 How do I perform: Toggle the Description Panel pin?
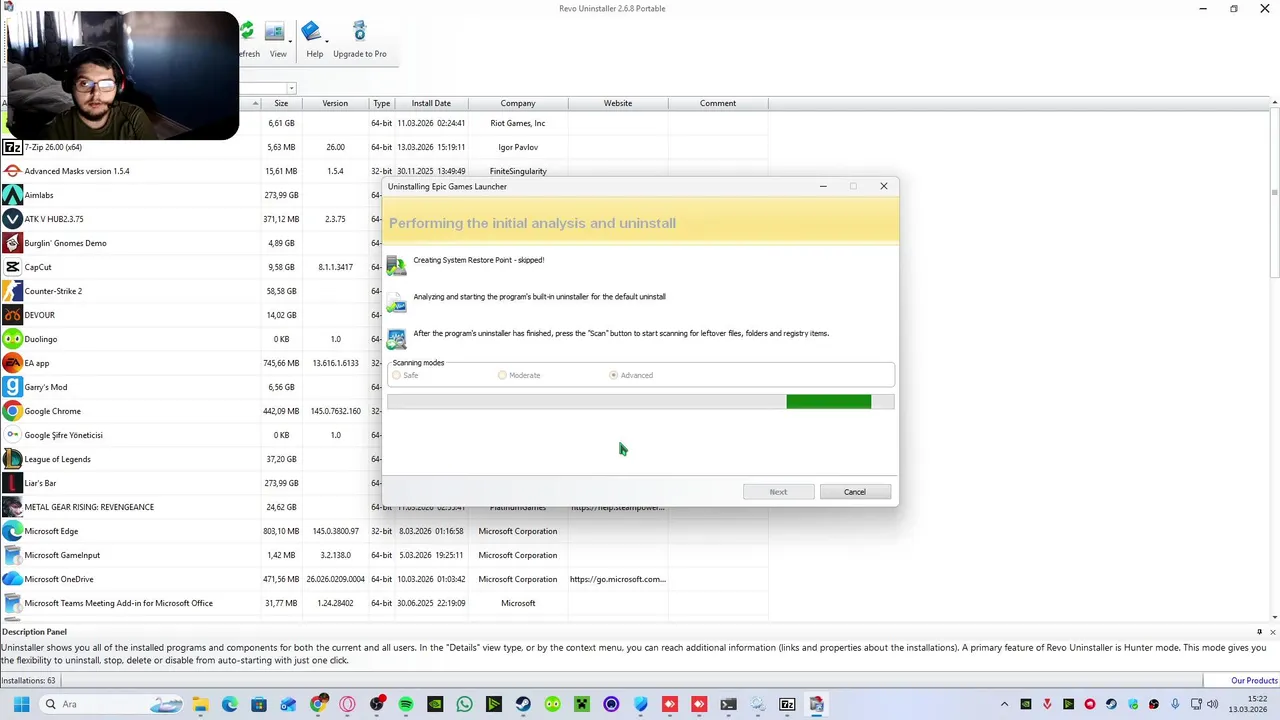(x=1259, y=632)
